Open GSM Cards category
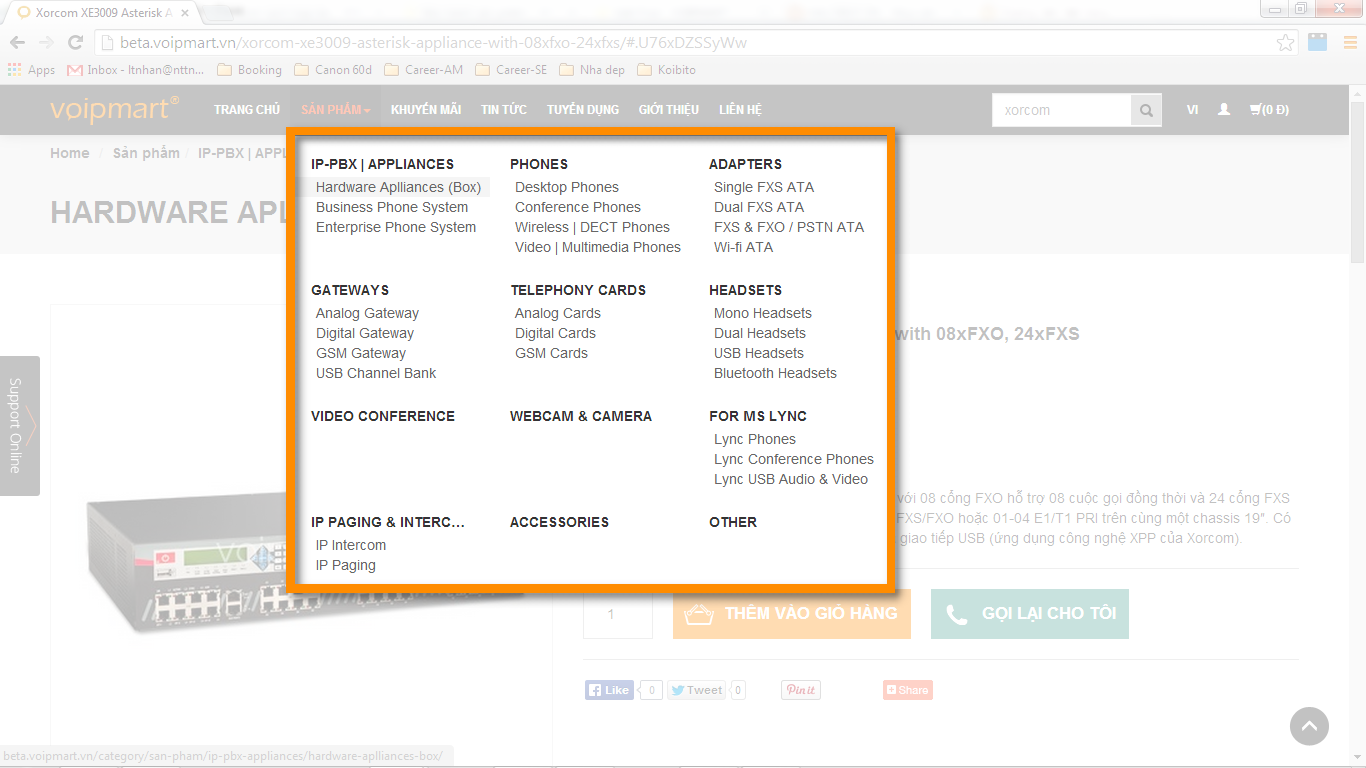 (551, 353)
